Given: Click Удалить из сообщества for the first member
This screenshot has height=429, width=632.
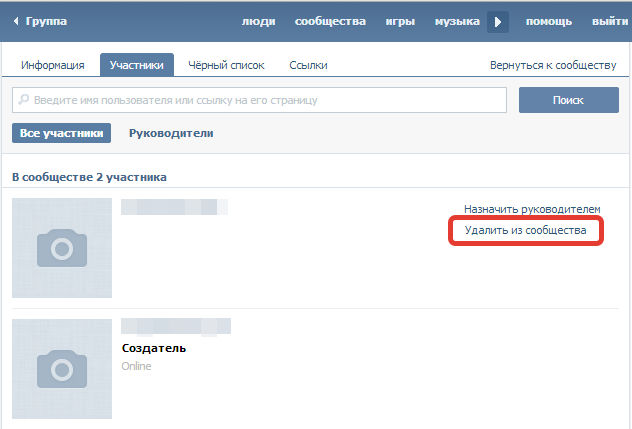Looking at the screenshot, I should tap(525, 230).
